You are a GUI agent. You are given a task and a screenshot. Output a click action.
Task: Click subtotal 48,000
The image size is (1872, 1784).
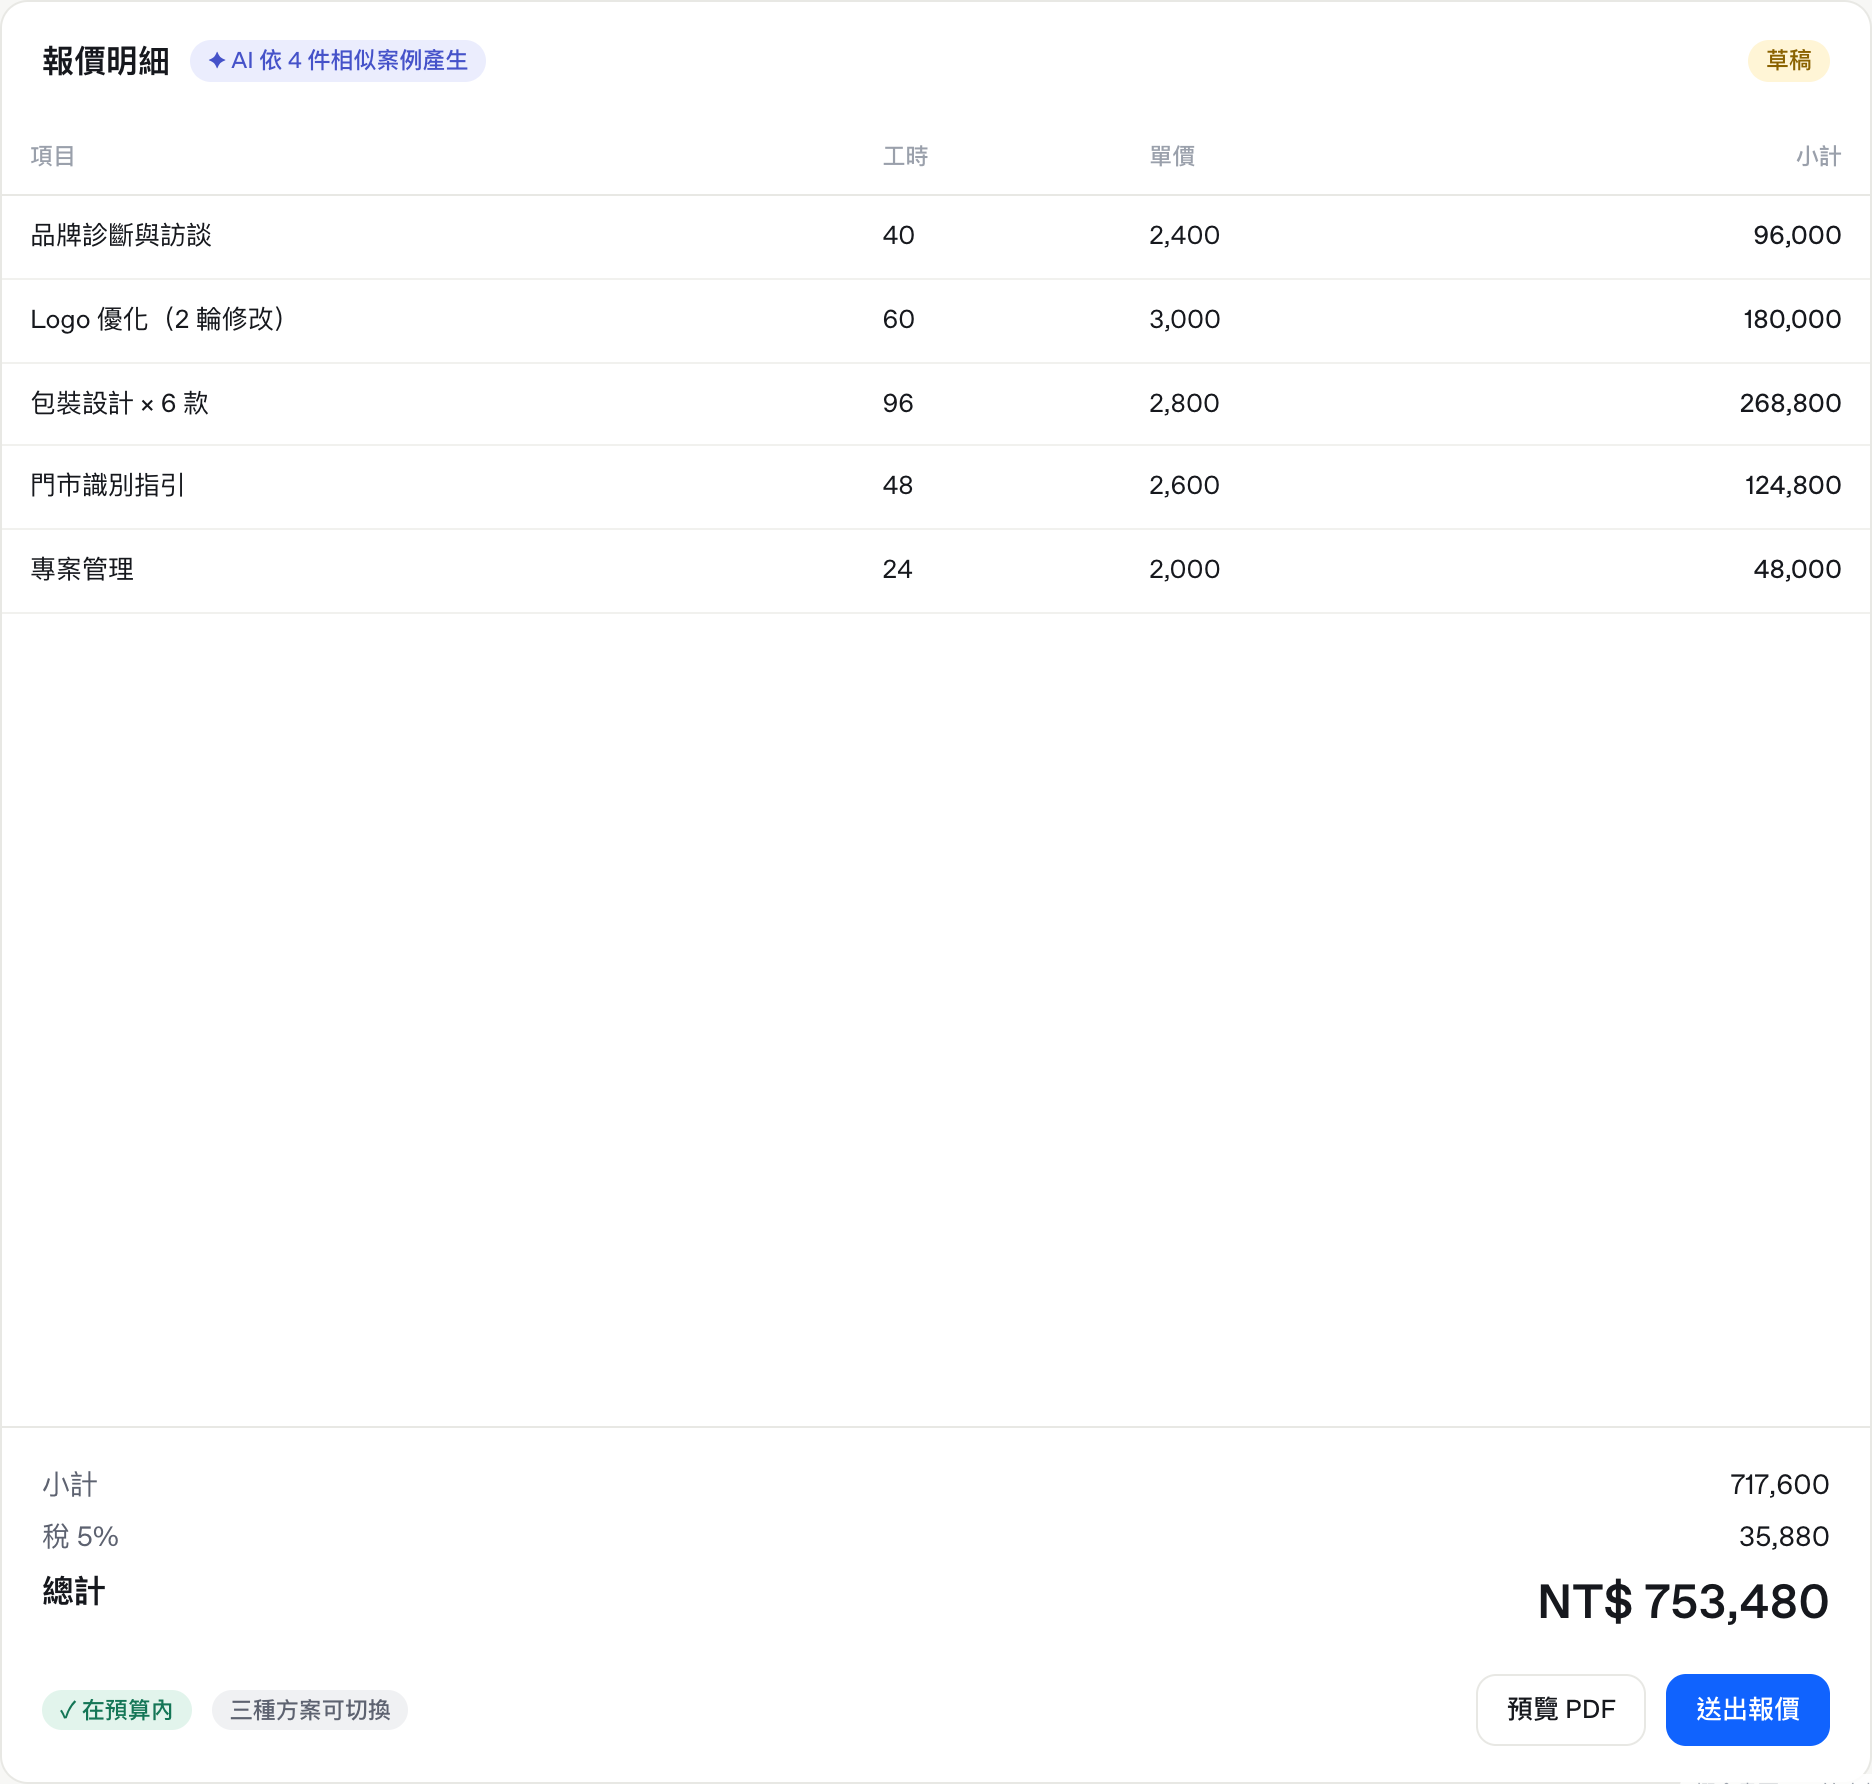tap(1797, 569)
